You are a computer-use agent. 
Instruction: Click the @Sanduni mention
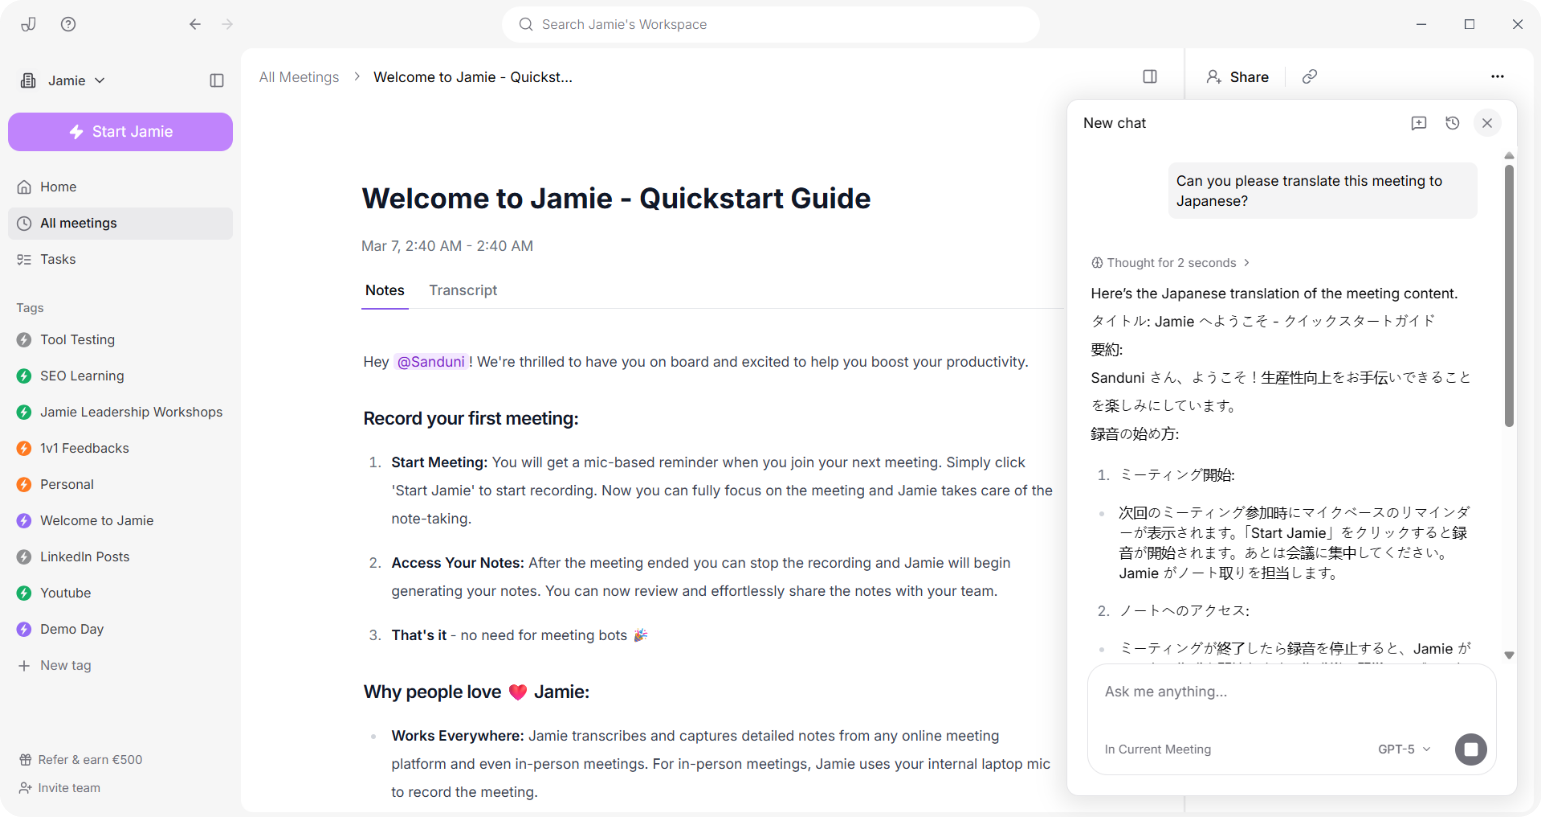431,362
